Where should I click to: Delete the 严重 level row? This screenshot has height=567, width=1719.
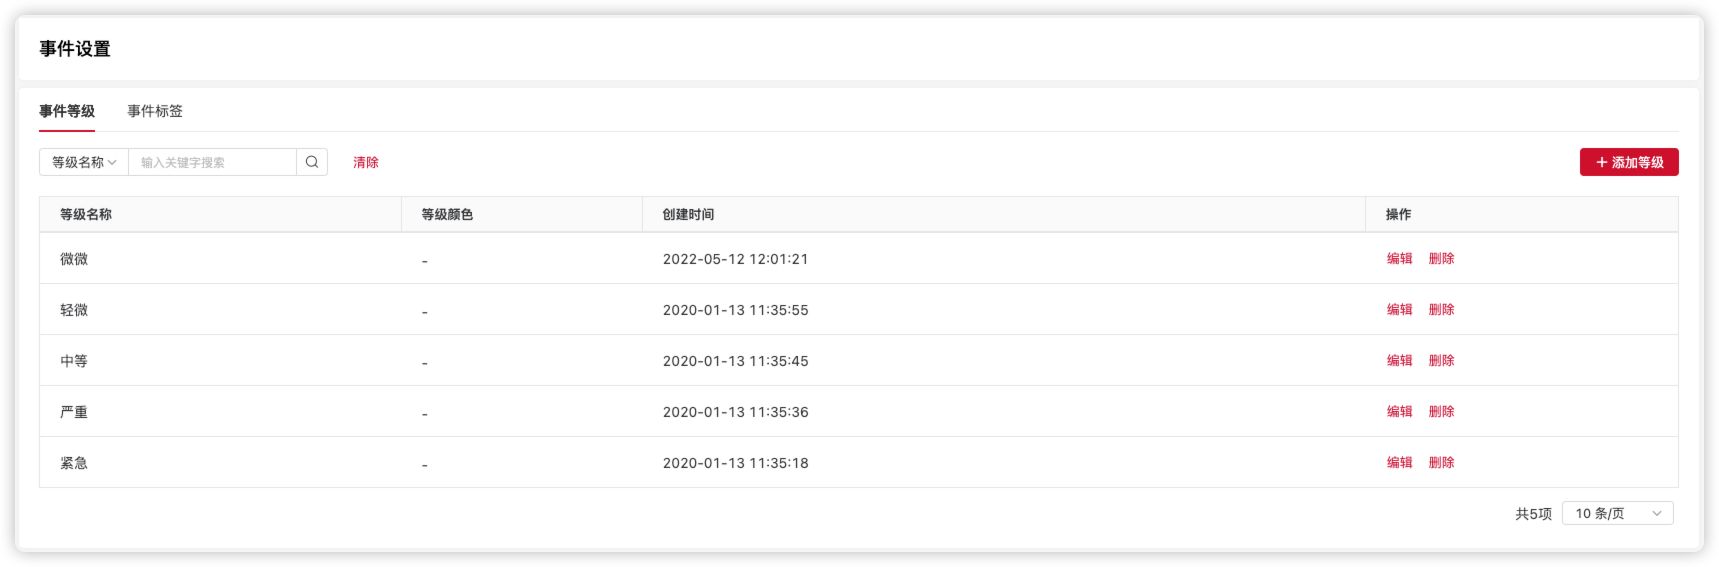click(x=1441, y=412)
